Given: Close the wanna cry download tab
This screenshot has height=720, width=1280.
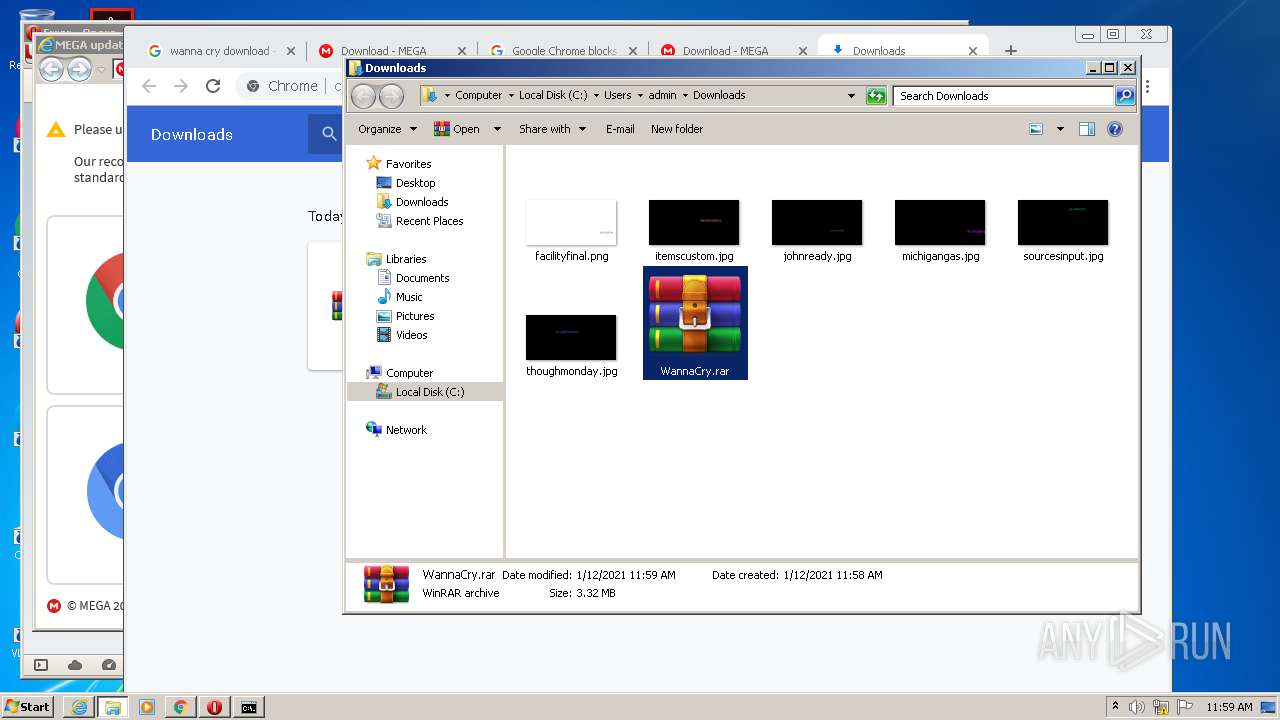Looking at the screenshot, I should pyautogui.click(x=291, y=51).
